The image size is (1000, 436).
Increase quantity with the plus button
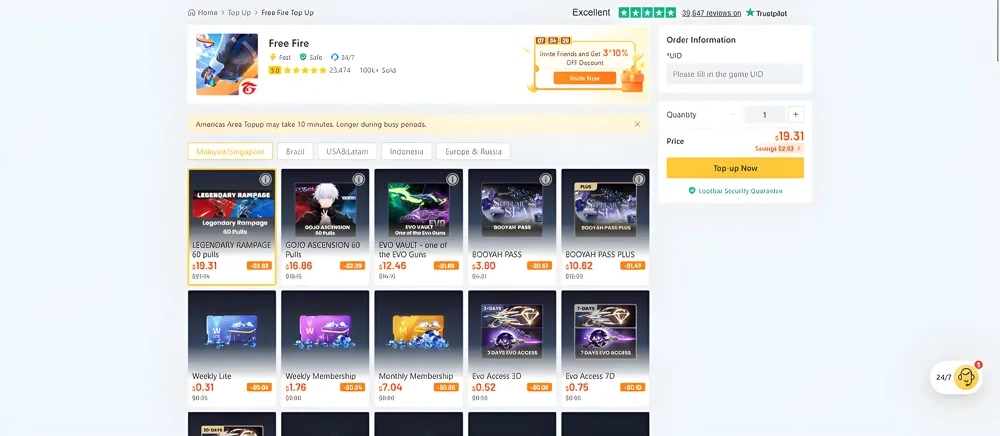tap(796, 115)
